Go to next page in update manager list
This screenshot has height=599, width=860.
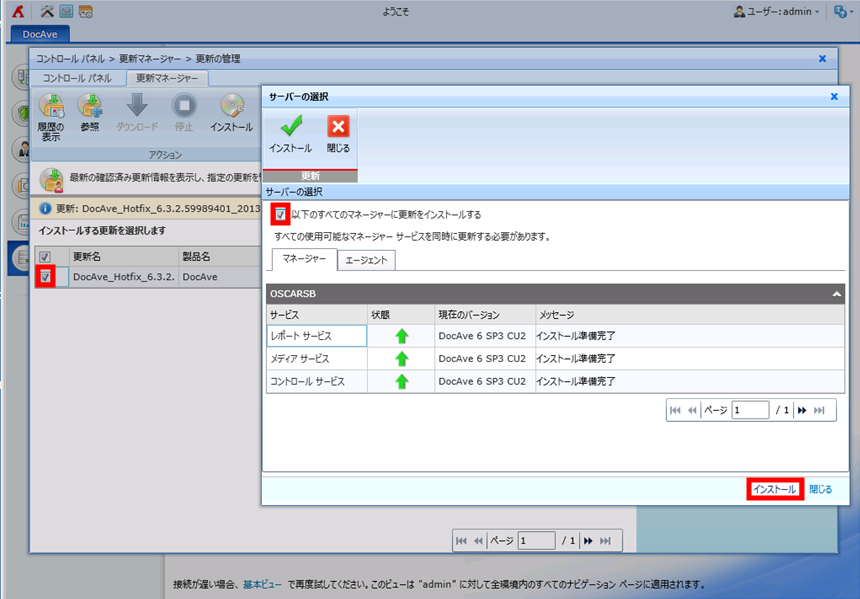(588, 541)
